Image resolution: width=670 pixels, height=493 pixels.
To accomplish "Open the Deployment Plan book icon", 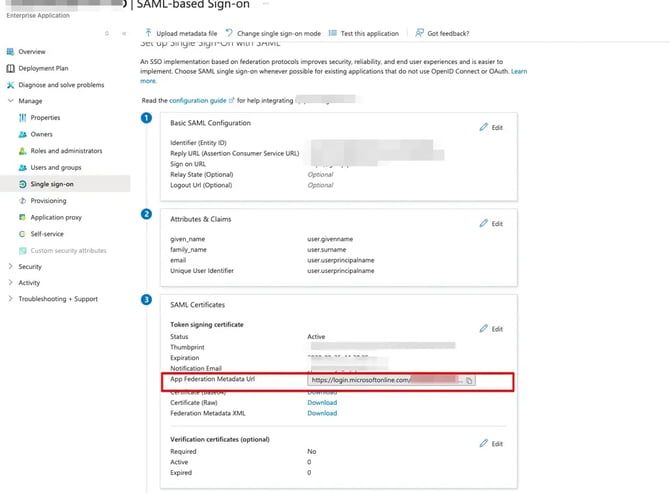I will (10, 68).
